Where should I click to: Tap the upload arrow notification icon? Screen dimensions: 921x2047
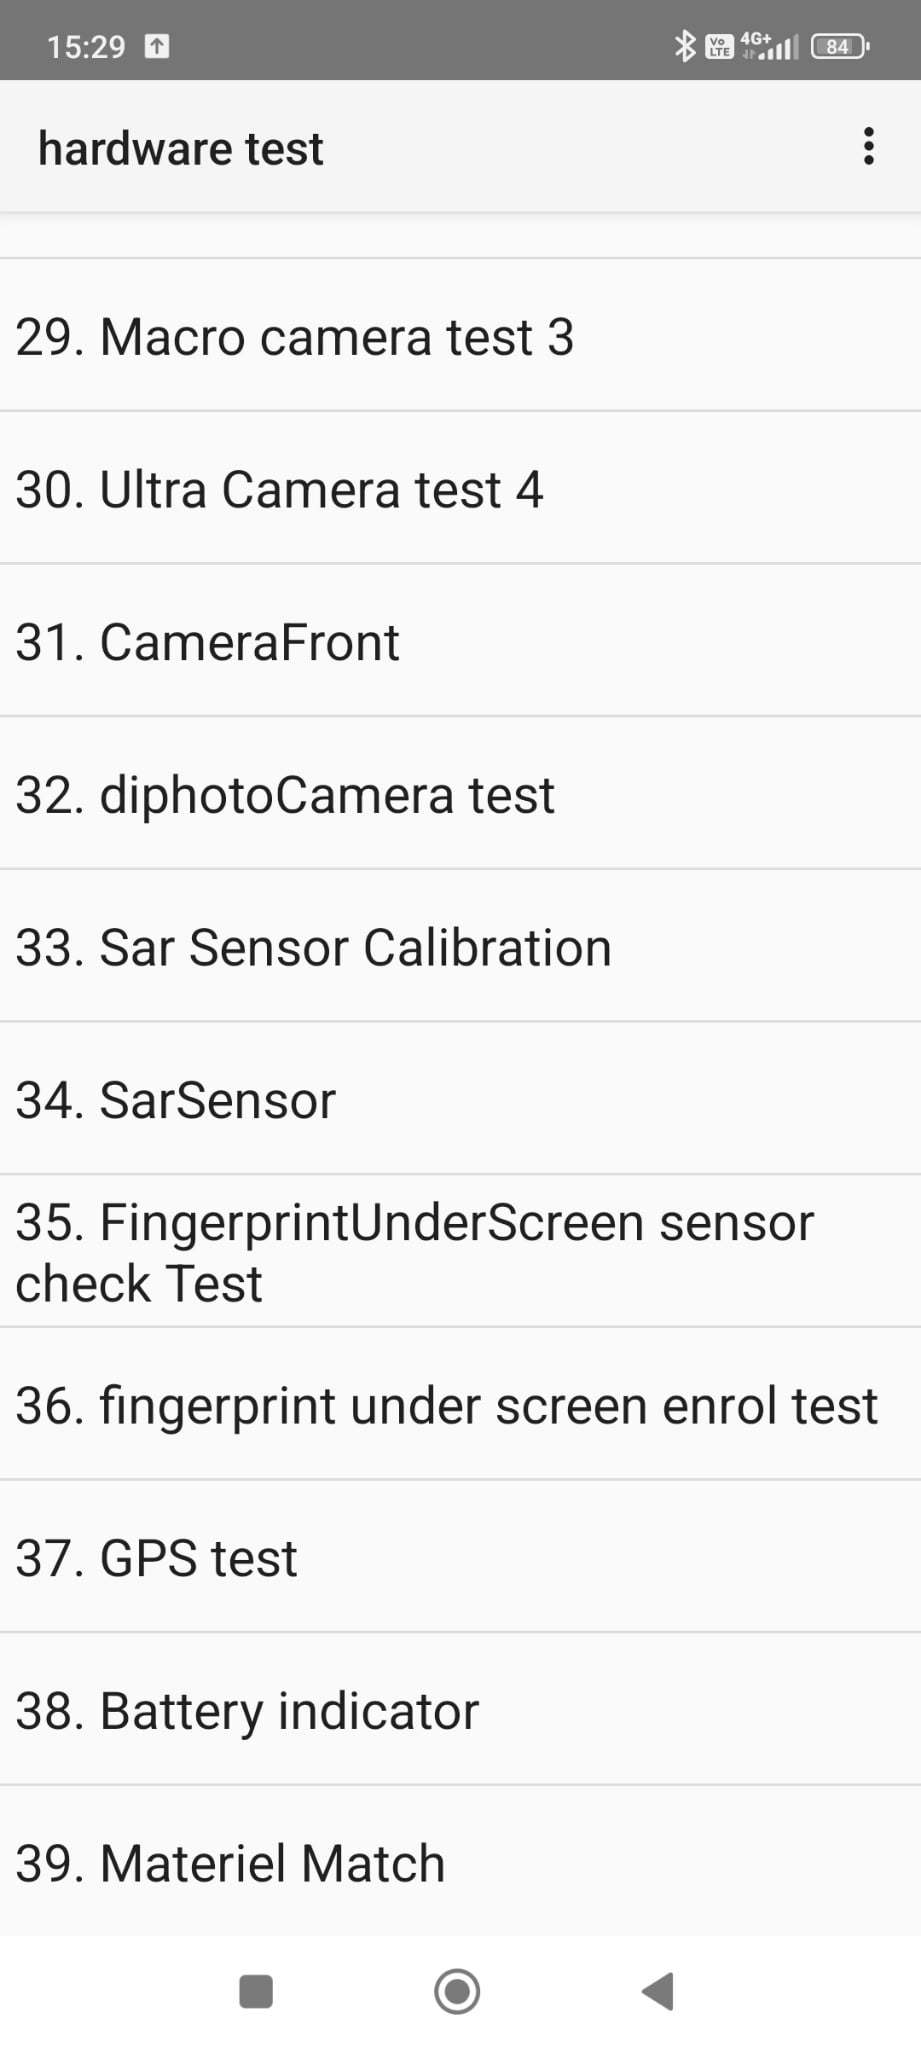(x=157, y=46)
